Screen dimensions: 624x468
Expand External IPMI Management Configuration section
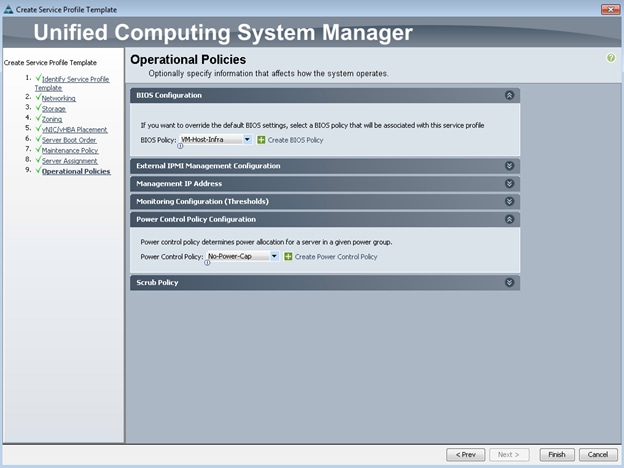509,166
